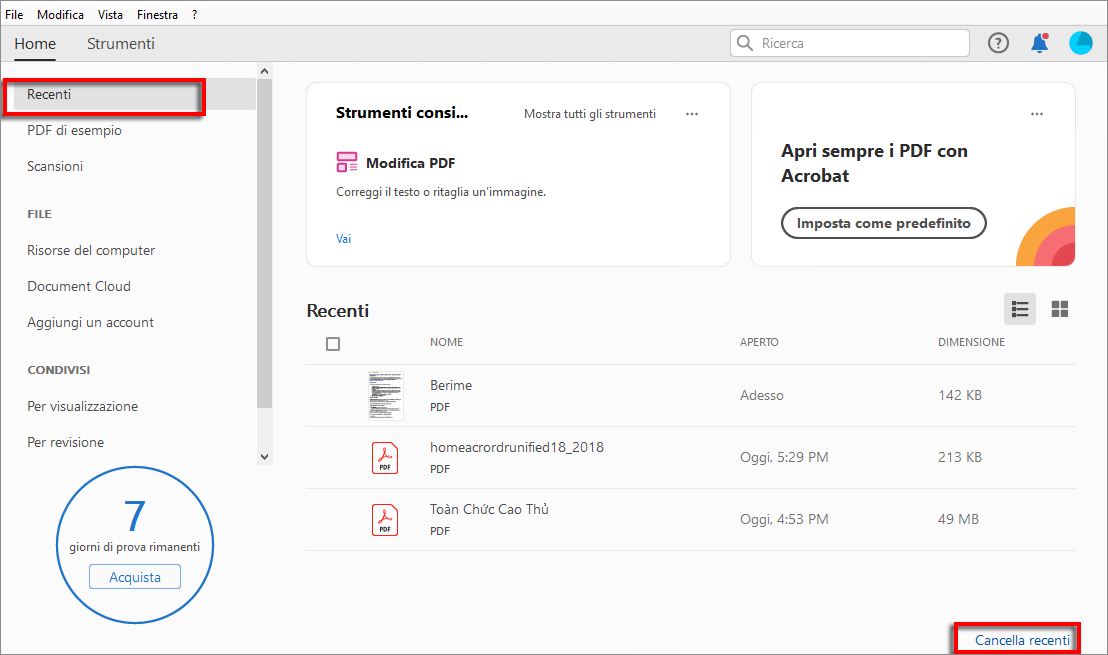
Task: Click the Modifica PDF tool icon
Action: pyautogui.click(x=347, y=163)
